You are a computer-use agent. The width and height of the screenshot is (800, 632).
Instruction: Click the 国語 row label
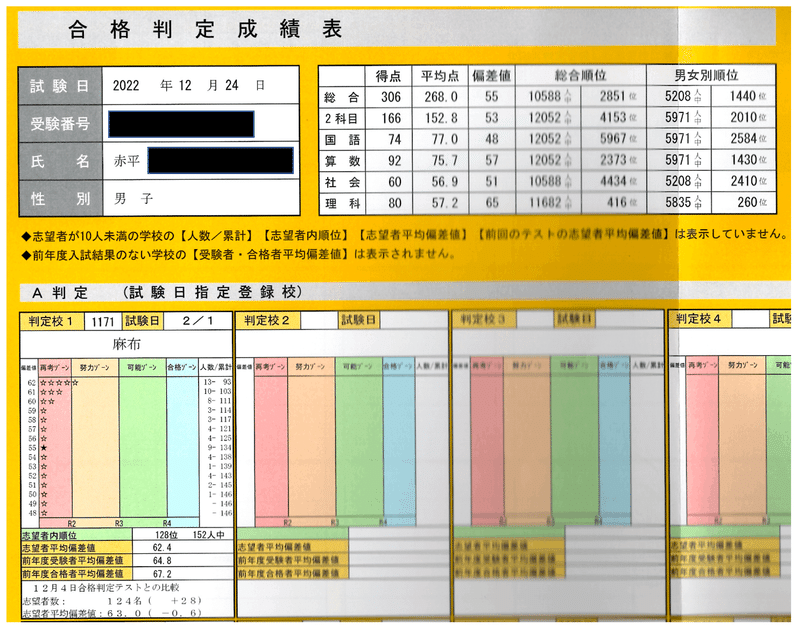pyautogui.click(x=342, y=140)
